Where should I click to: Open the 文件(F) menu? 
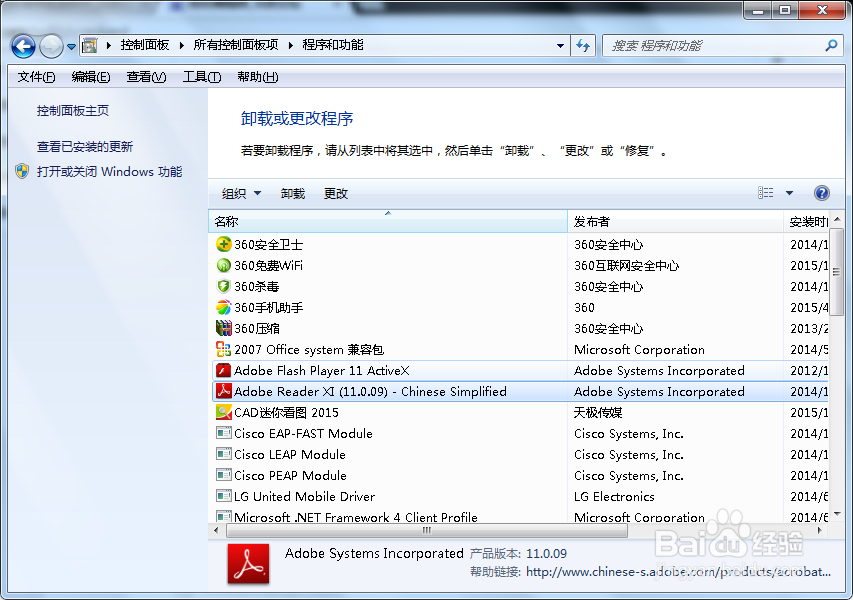coord(36,77)
